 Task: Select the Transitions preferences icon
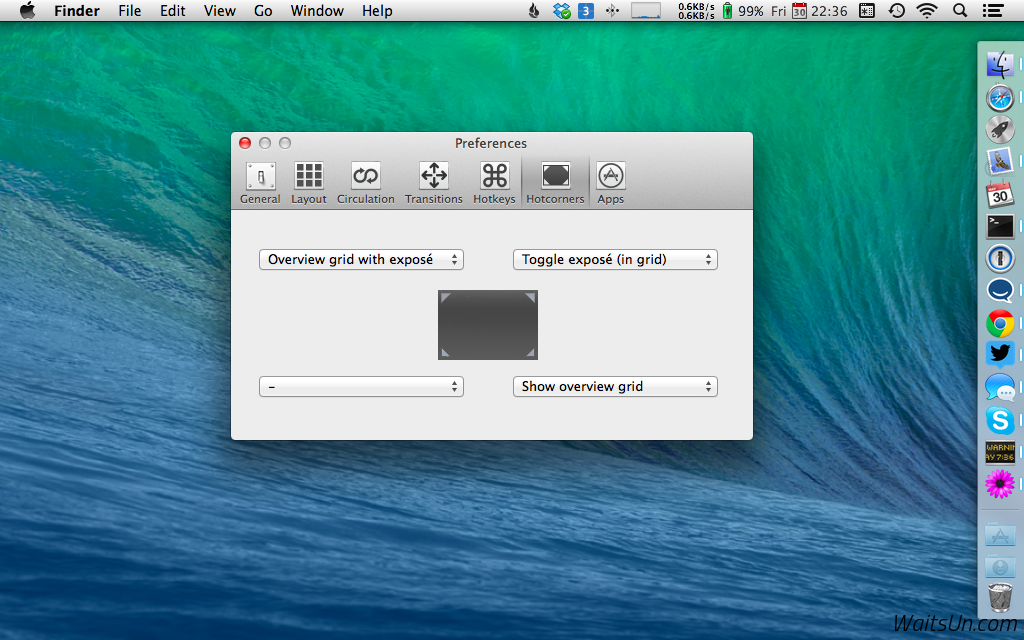coord(433,183)
